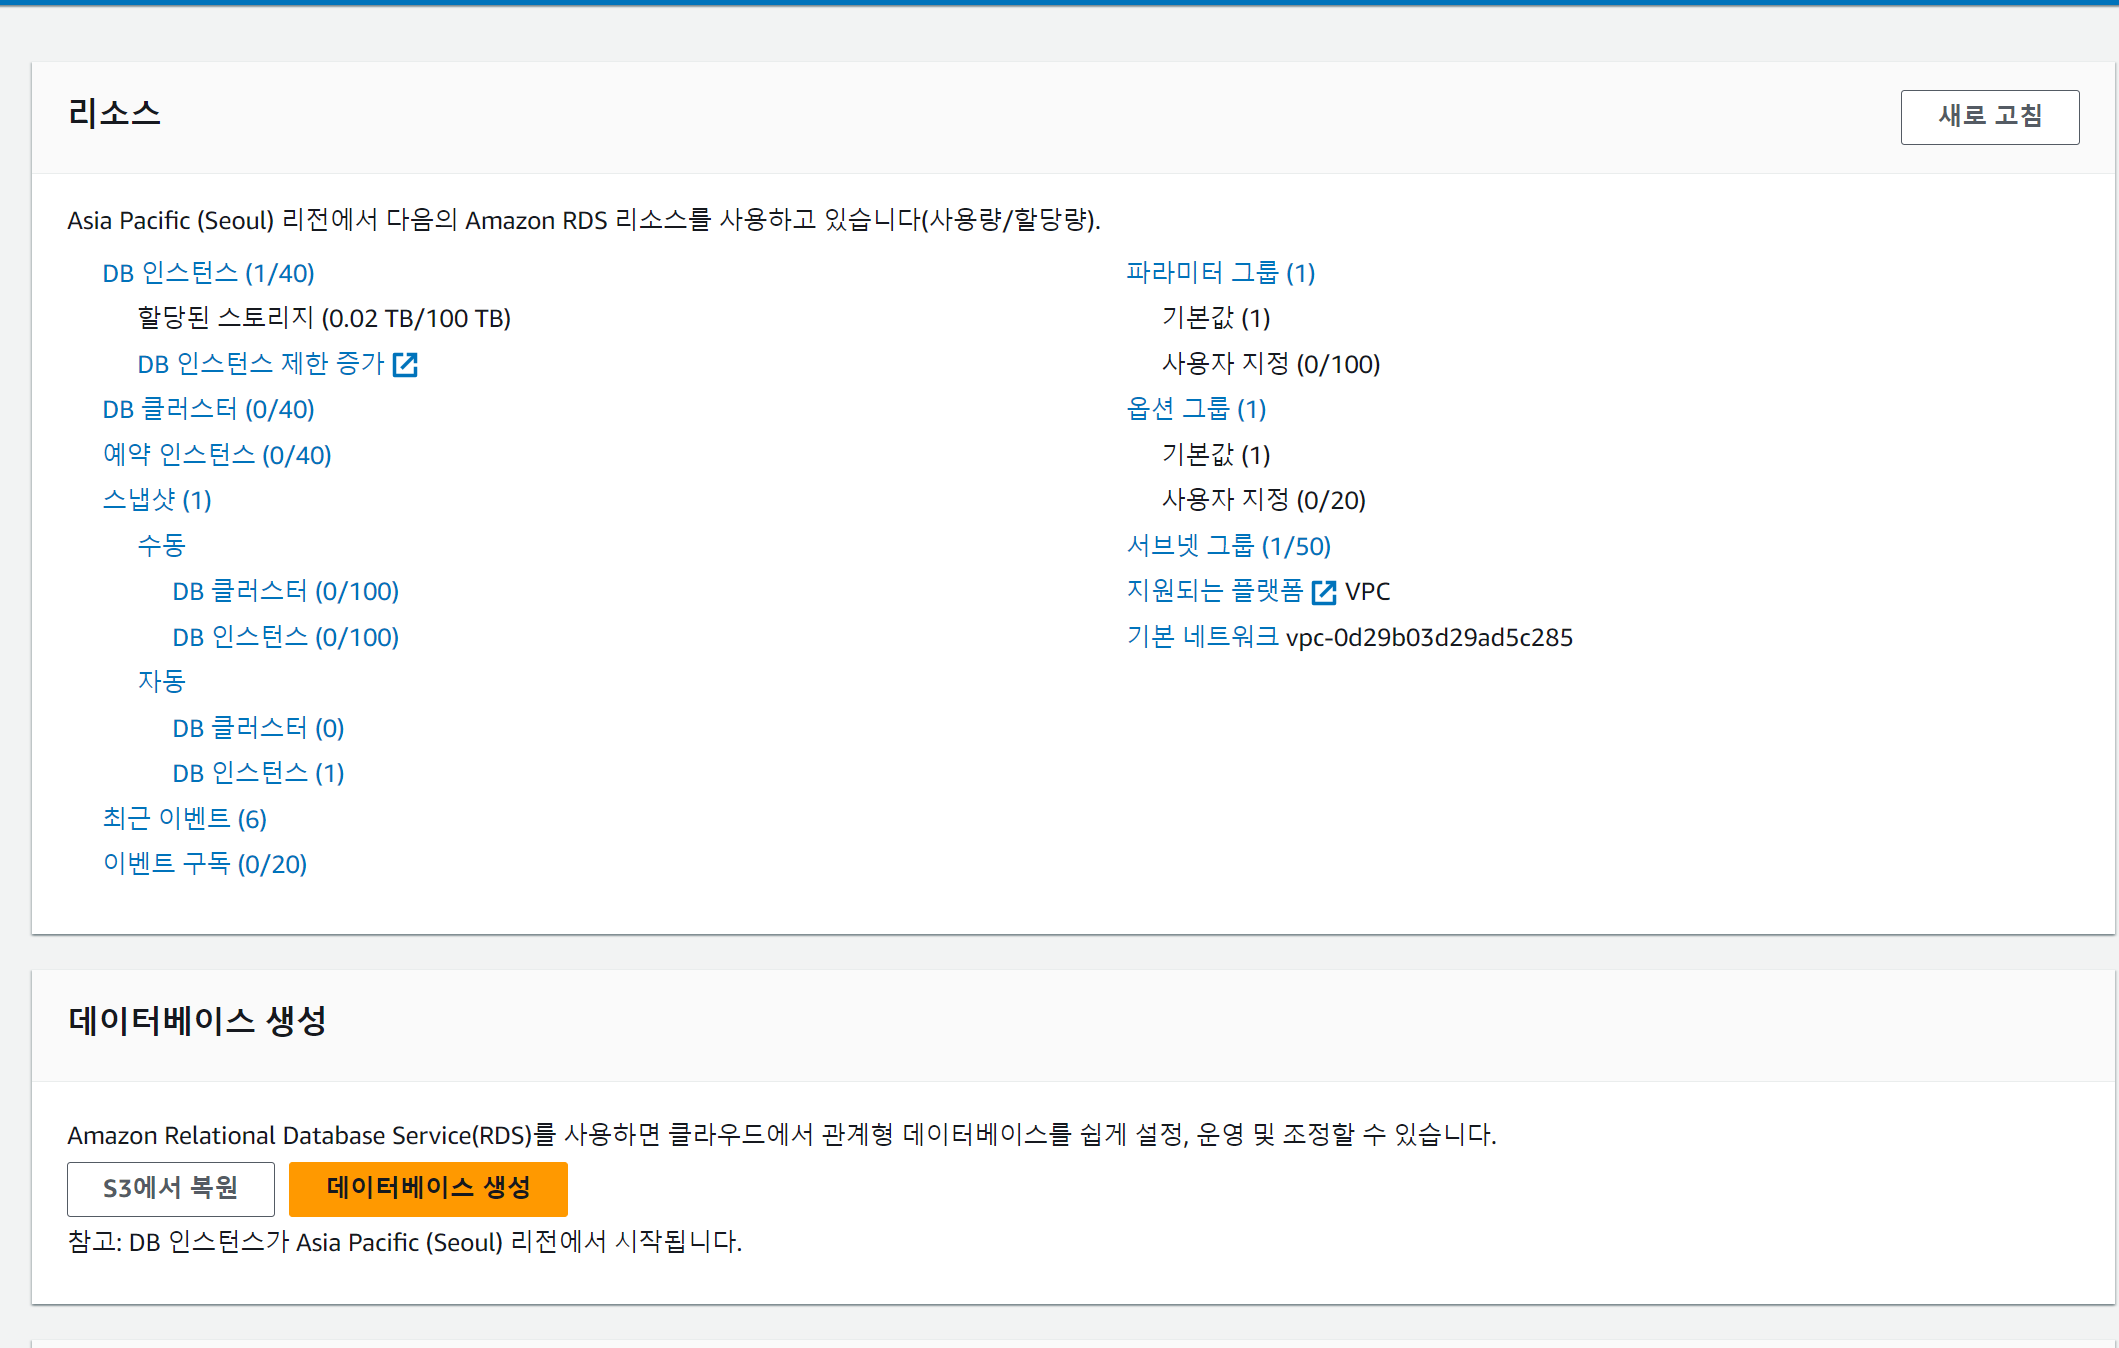This screenshot has height=1348, width=2119.
Task: Click external link icon next to DB 인스턴스 제한 증가
Action: [405, 364]
